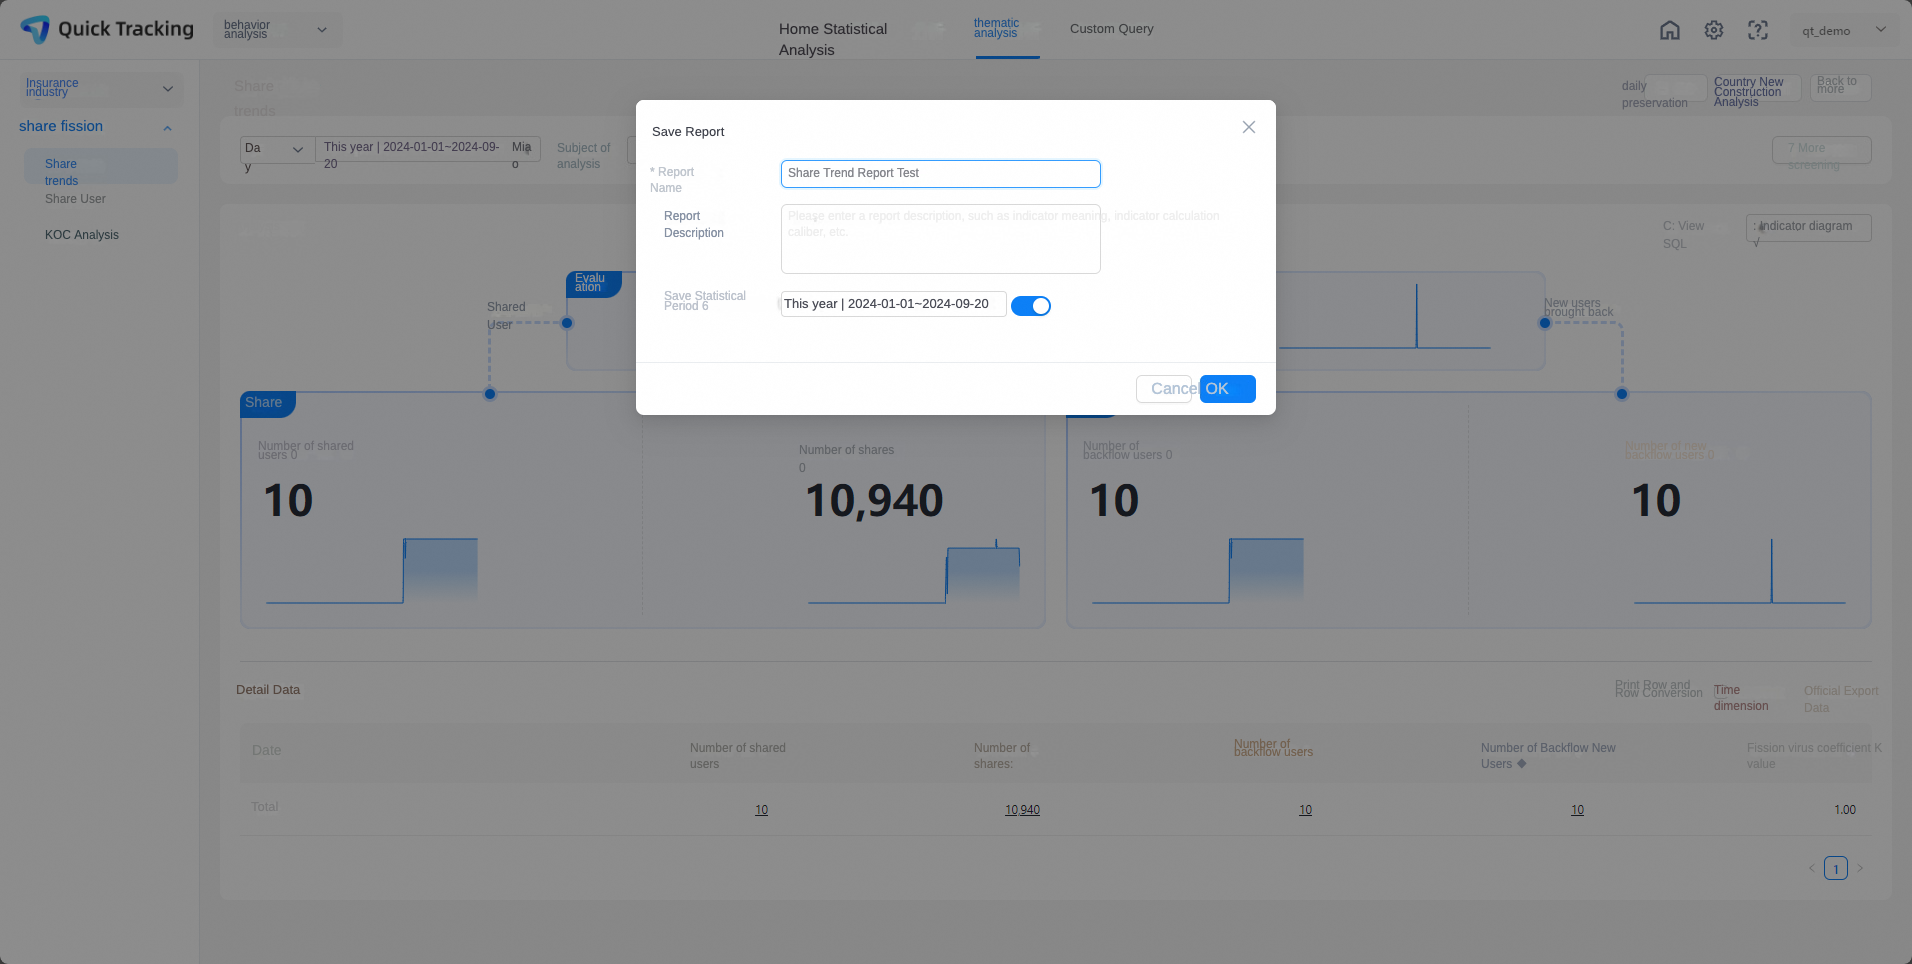
Task: Select Share trends in sidebar
Action: pyautogui.click(x=101, y=167)
